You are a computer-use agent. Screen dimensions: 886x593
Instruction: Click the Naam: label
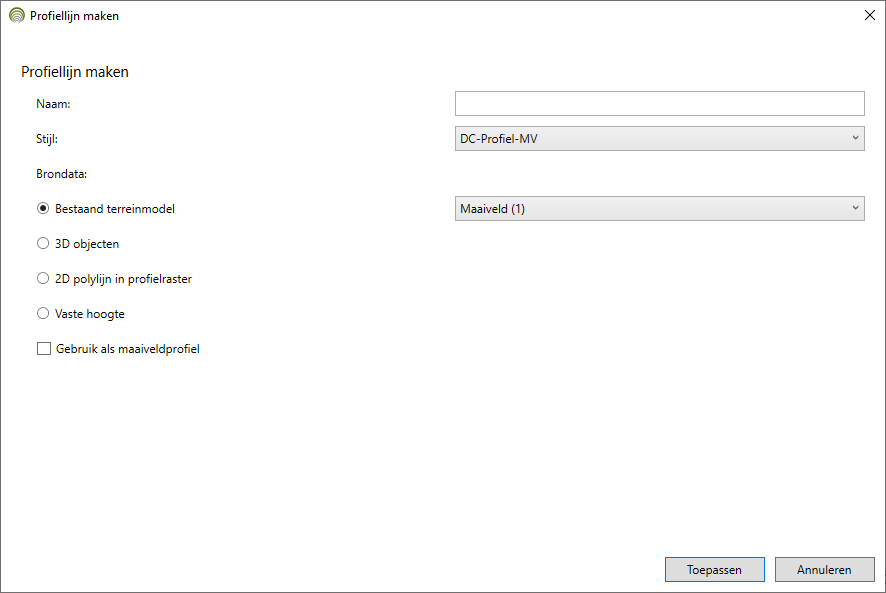53,104
